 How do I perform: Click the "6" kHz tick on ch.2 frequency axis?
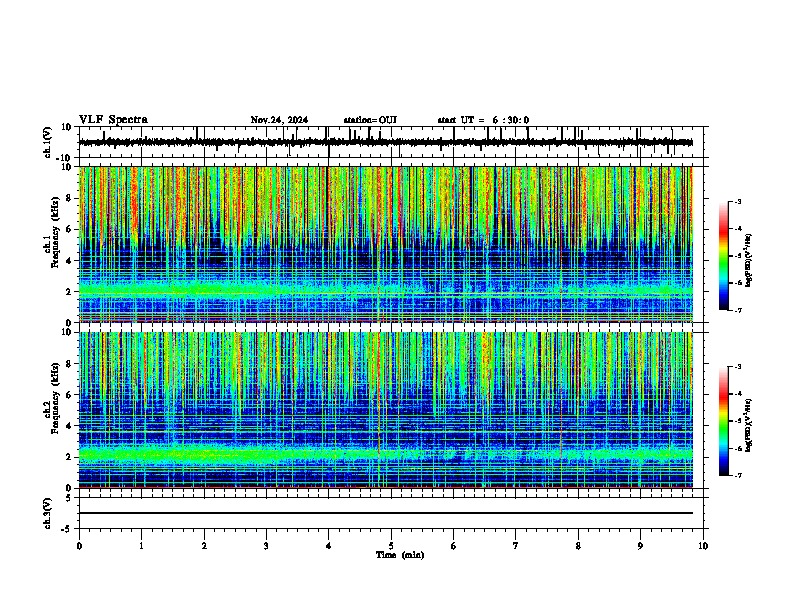click(69, 394)
